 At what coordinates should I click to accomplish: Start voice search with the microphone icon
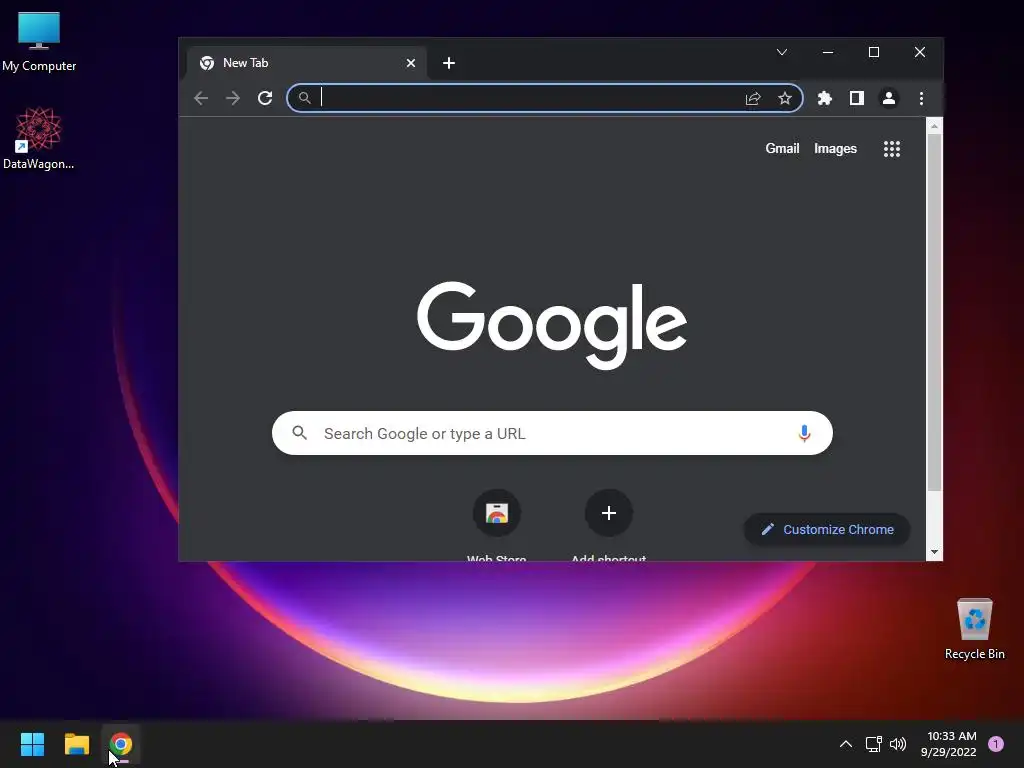pyautogui.click(x=805, y=433)
